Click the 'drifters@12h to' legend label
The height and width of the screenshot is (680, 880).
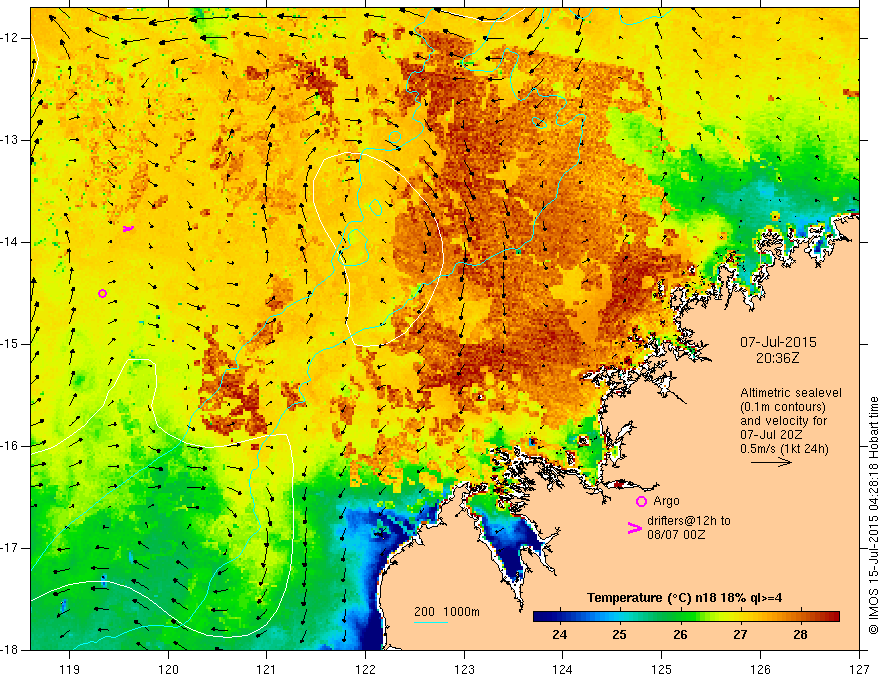click(x=689, y=521)
